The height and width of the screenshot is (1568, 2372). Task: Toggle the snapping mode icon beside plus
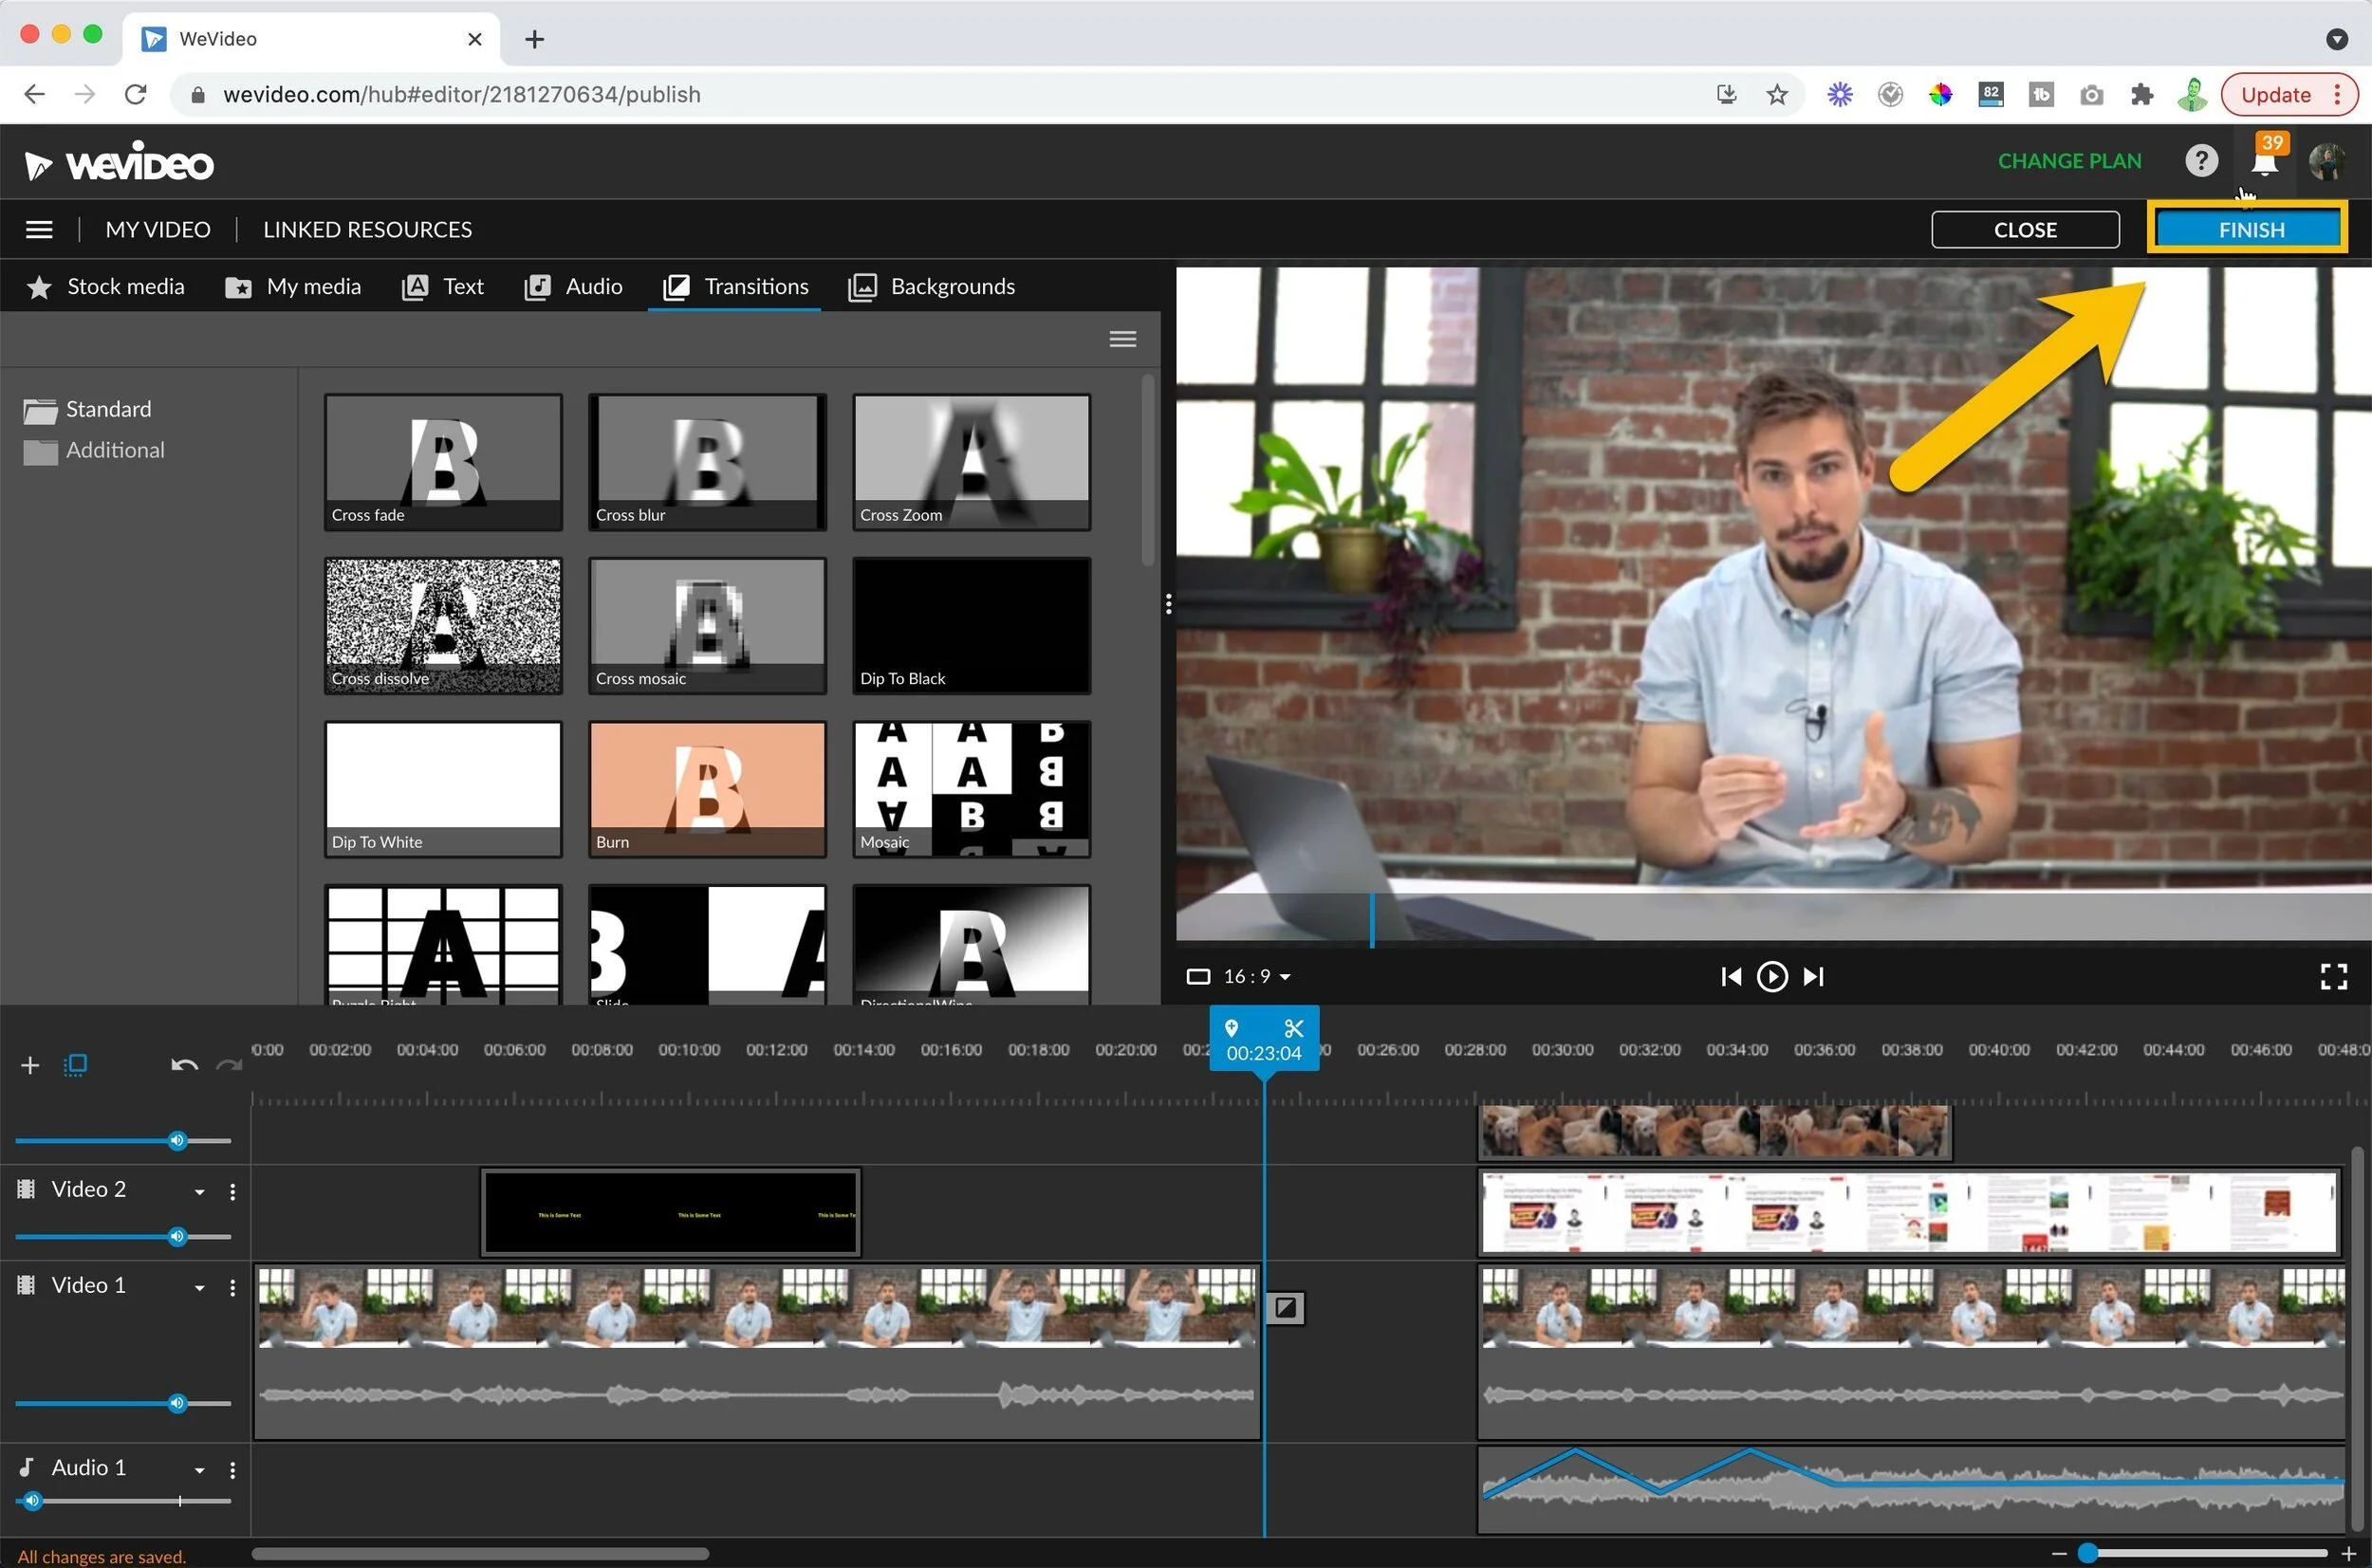click(x=76, y=1065)
